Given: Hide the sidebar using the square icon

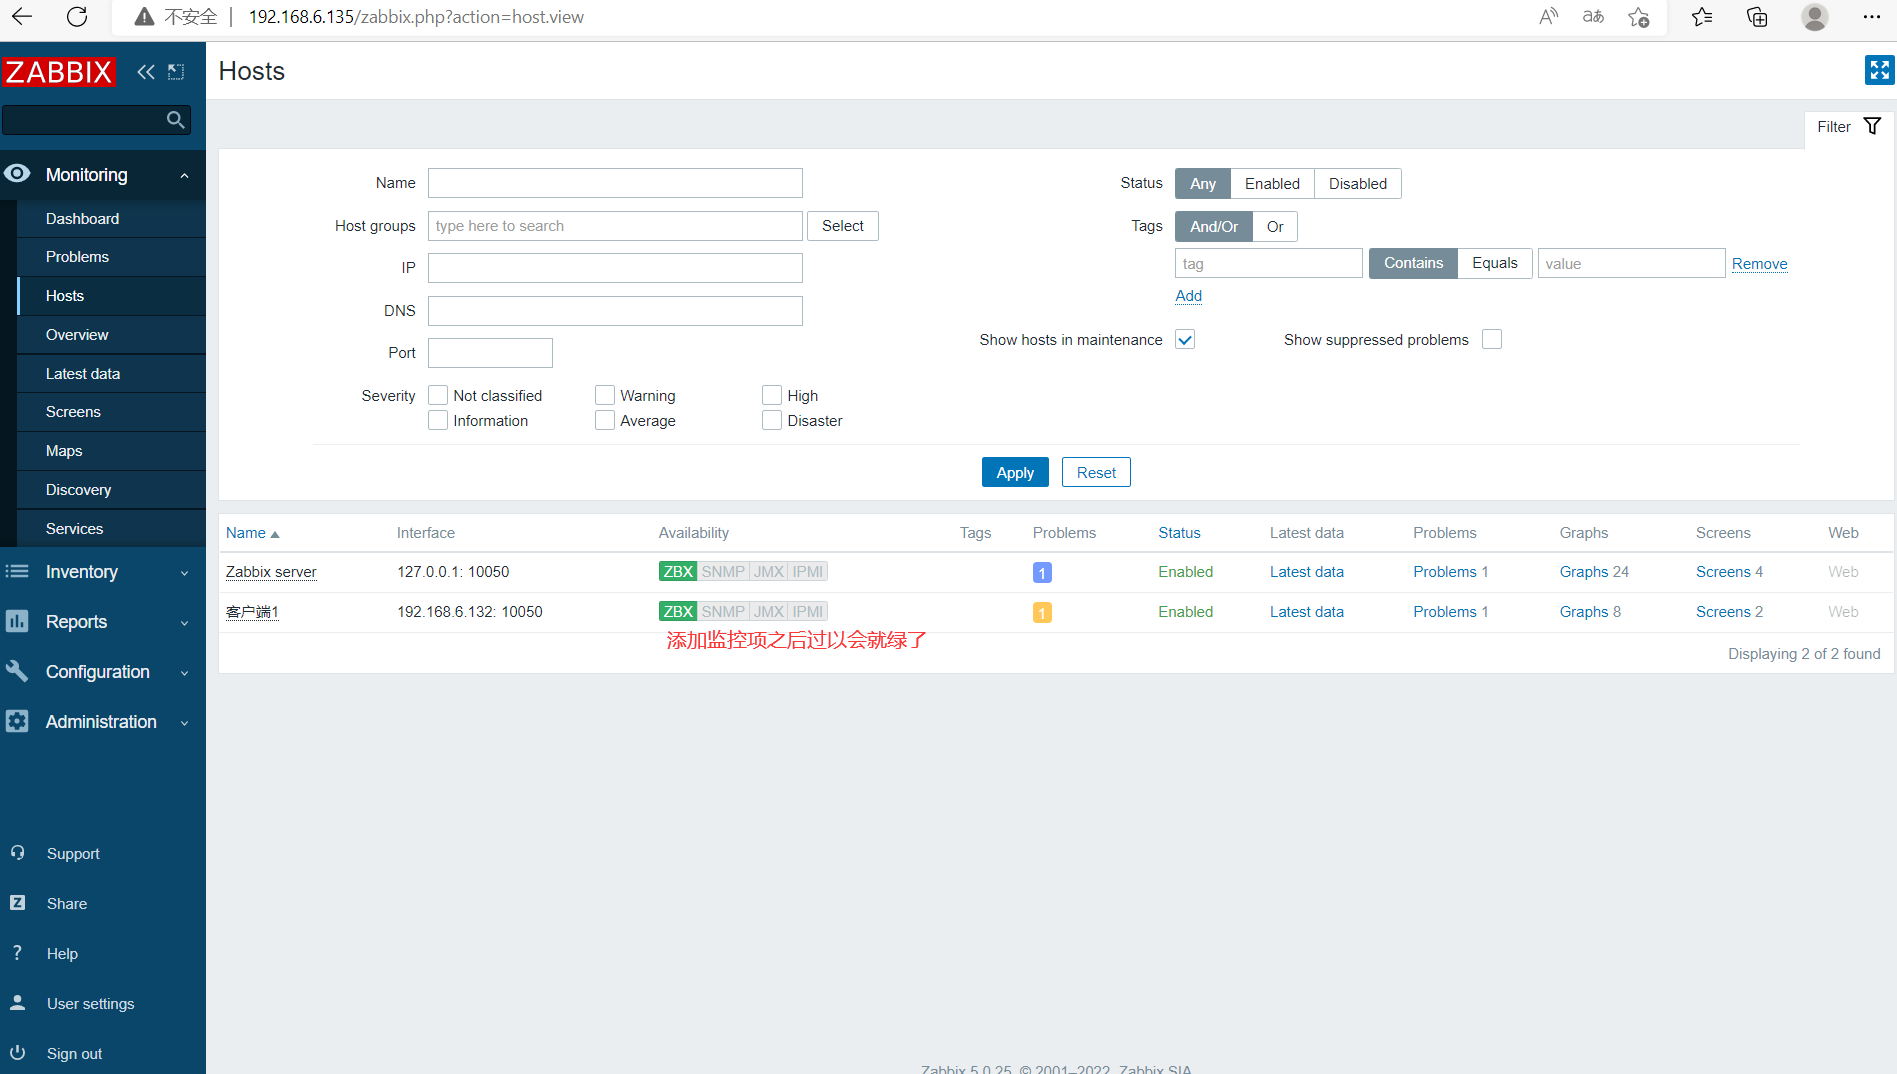Looking at the screenshot, I should pyautogui.click(x=176, y=72).
